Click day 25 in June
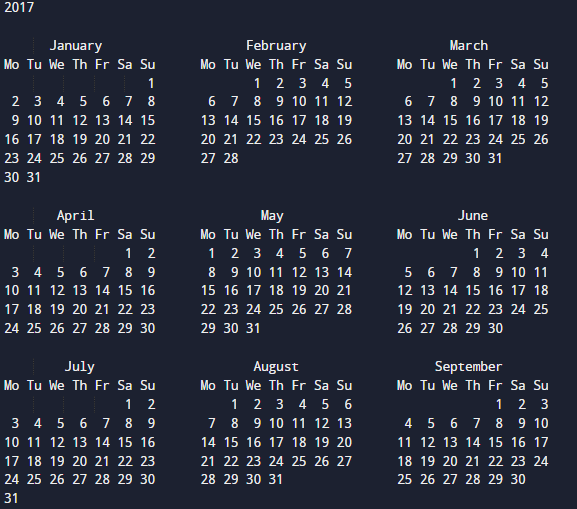The height and width of the screenshot is (509, 577). click(x=541, y=309)
